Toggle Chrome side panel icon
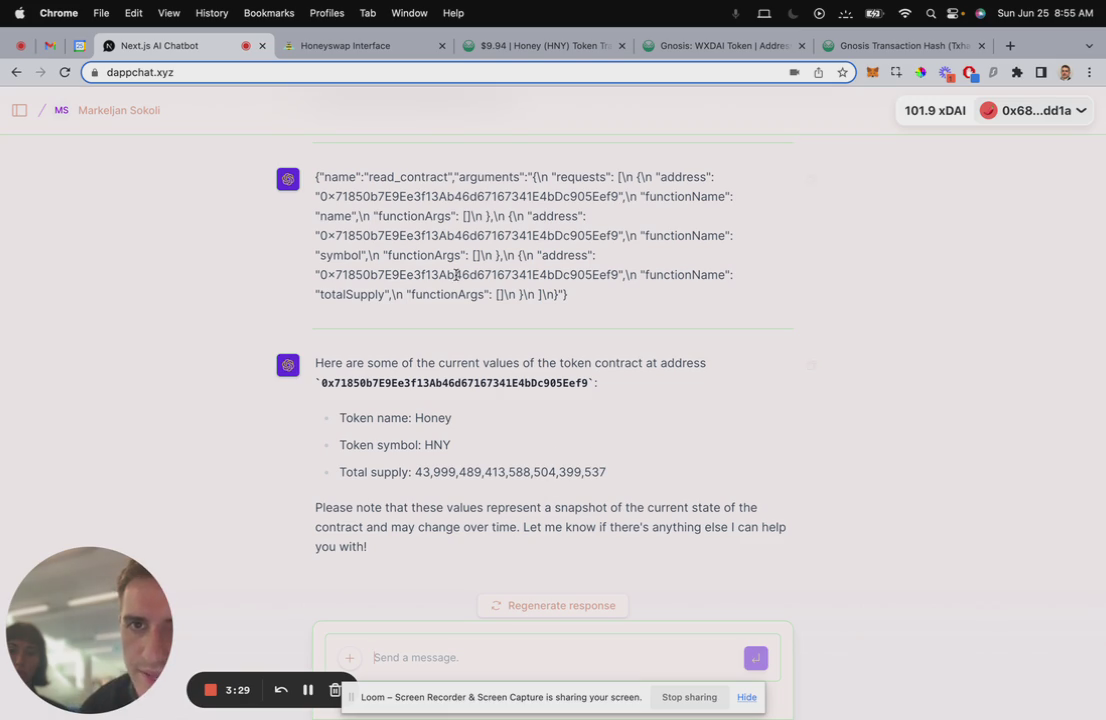The image size is (1106, 720). pos(1040,73)
